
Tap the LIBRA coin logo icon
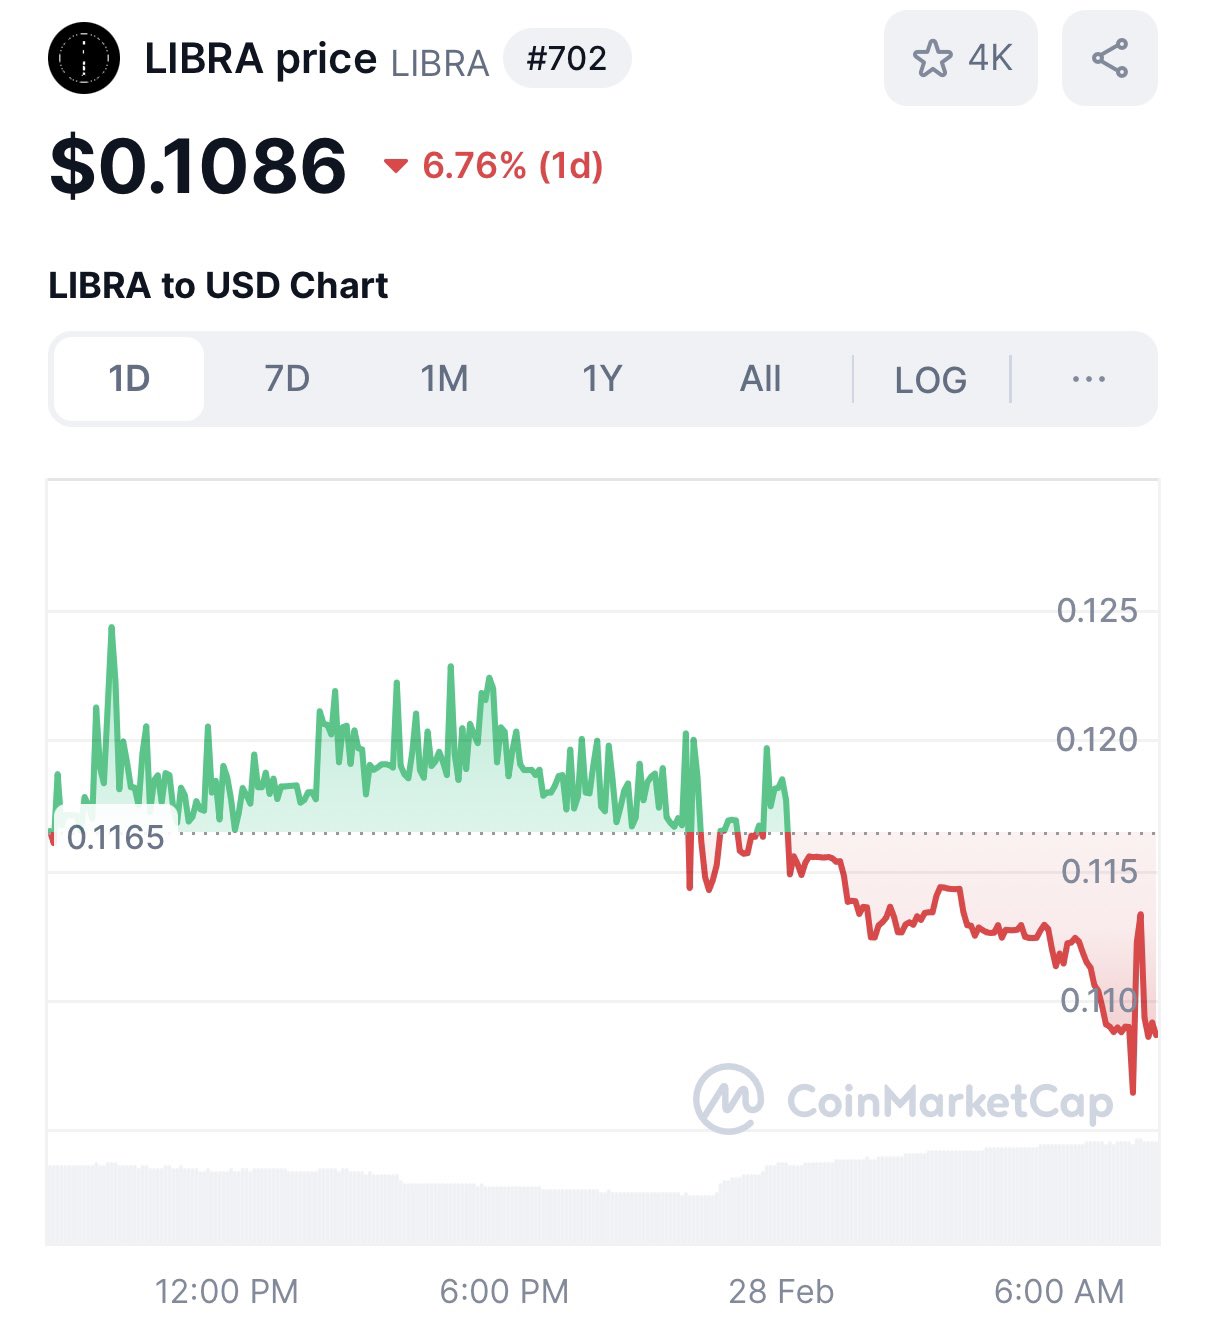[x=84, y=58]
